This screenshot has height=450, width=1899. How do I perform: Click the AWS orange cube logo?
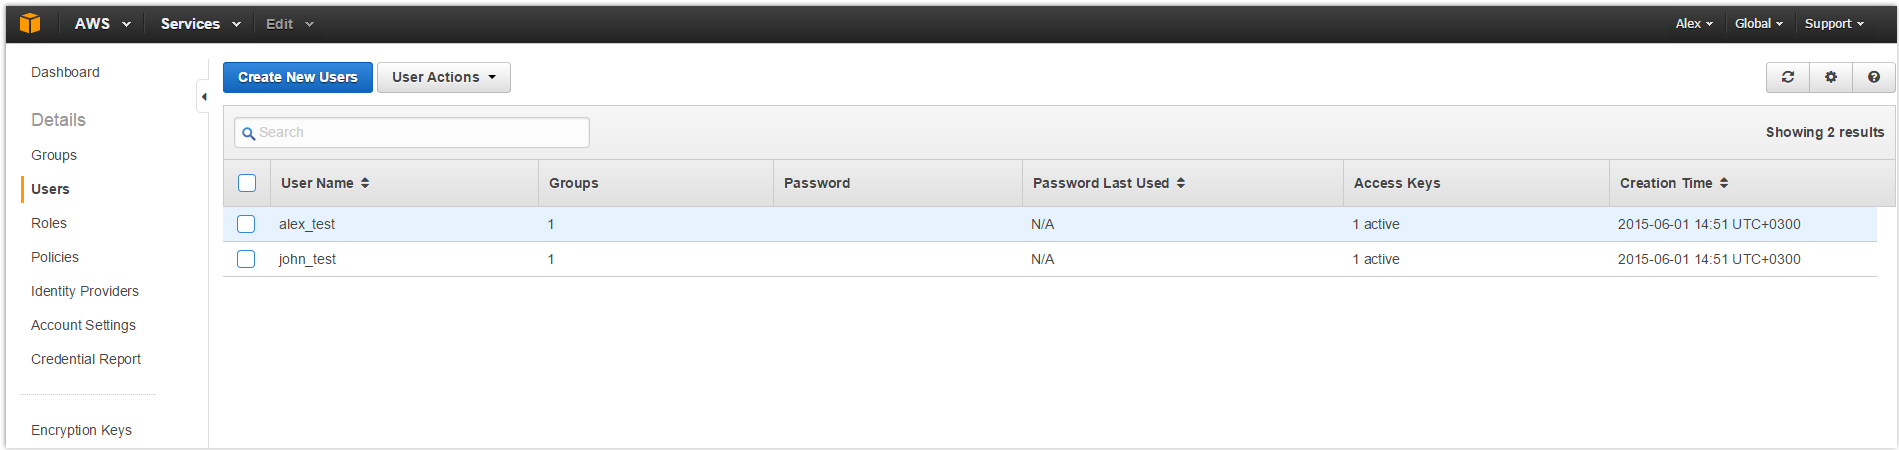pos(30,23)
